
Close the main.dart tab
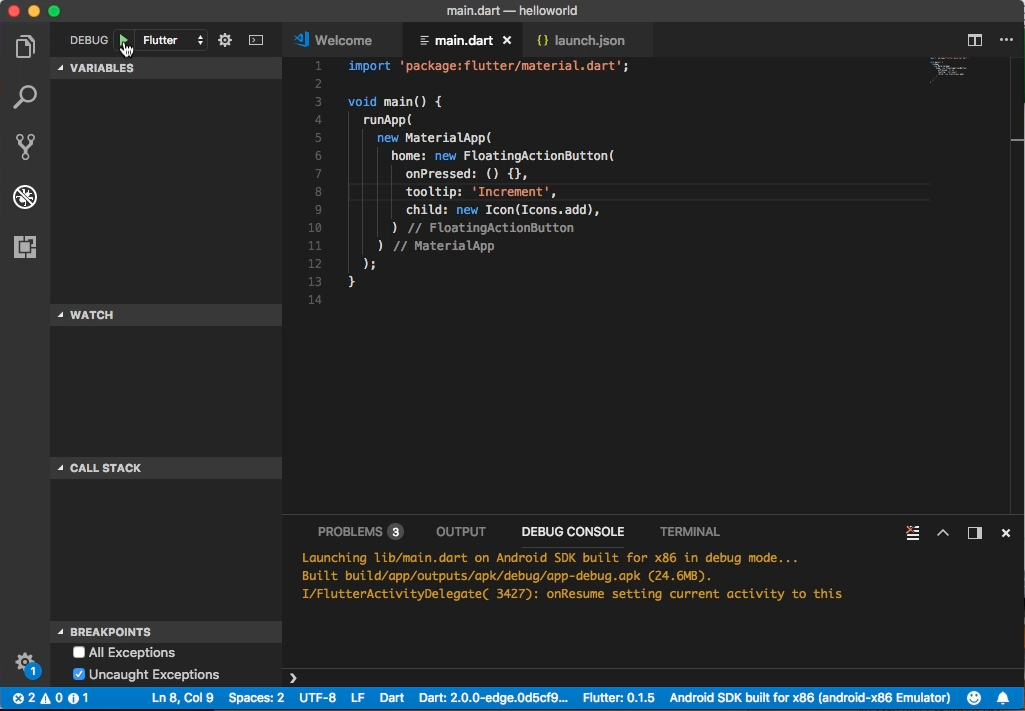click(507, 40)
